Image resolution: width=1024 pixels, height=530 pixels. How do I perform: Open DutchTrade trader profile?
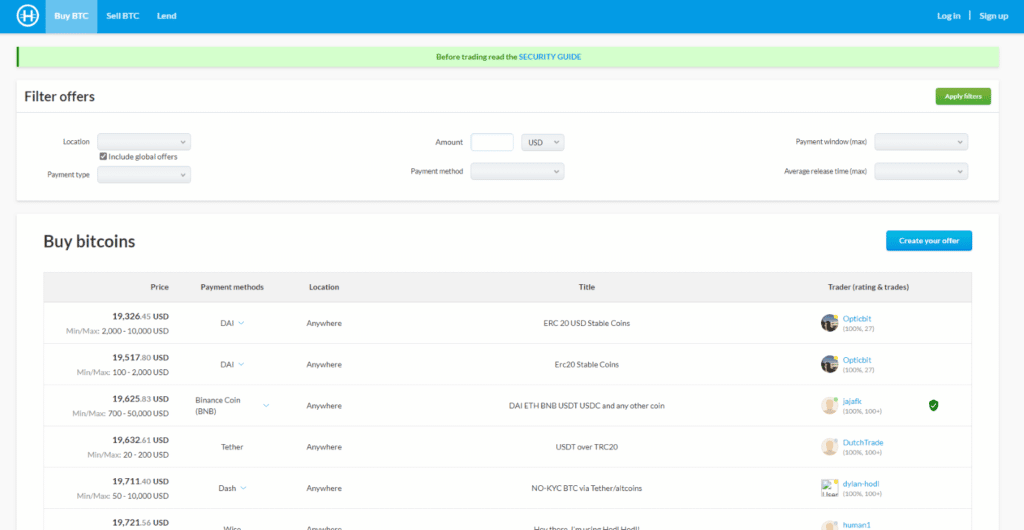[863, 442]
